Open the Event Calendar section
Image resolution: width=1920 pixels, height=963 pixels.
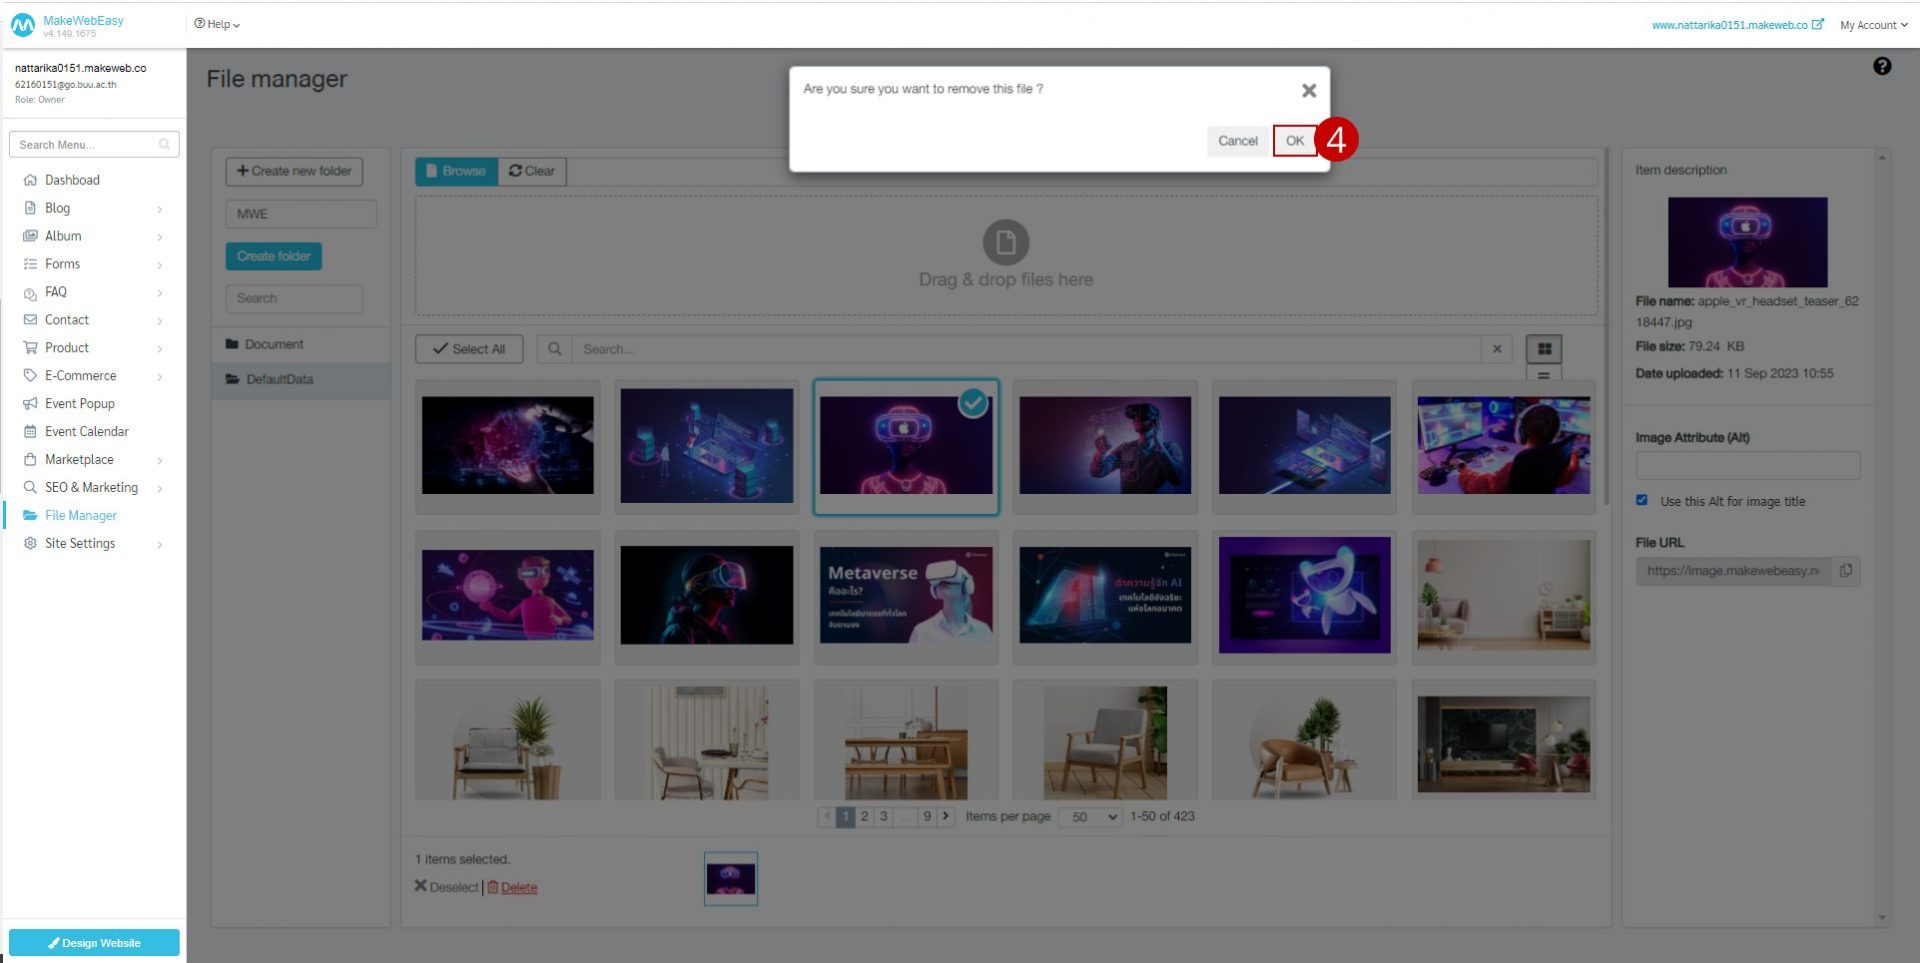pyautogui.click(x=87, y=431)
